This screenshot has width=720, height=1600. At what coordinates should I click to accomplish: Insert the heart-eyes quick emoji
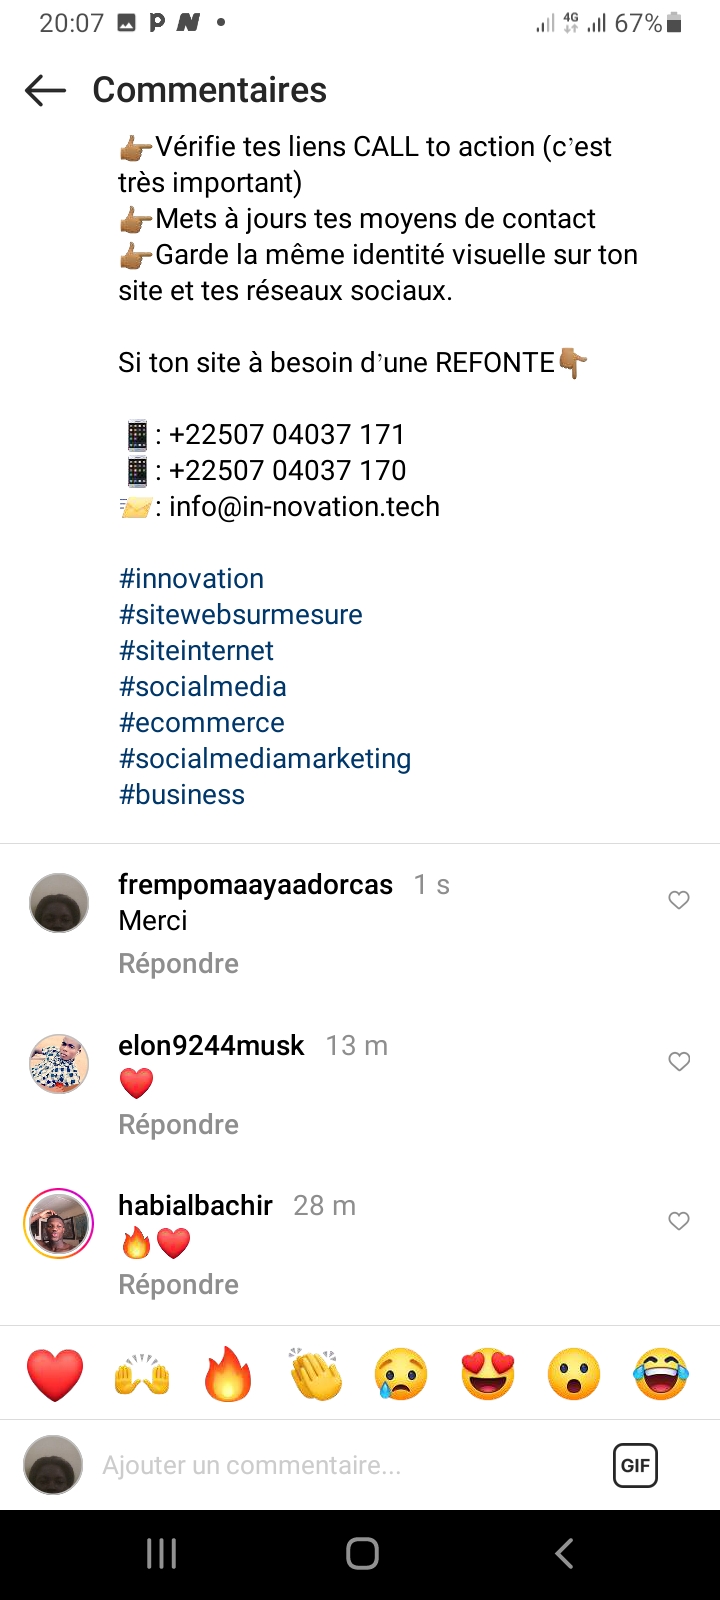coord(488,1374)
